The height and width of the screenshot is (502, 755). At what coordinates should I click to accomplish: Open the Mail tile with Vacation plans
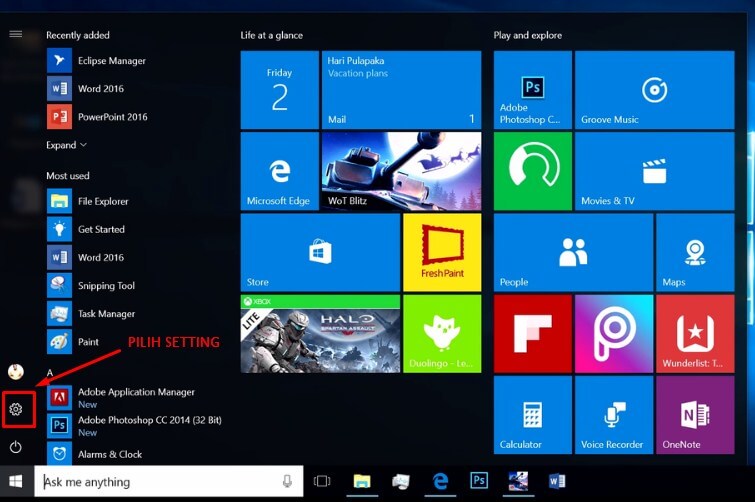(402, 90)
